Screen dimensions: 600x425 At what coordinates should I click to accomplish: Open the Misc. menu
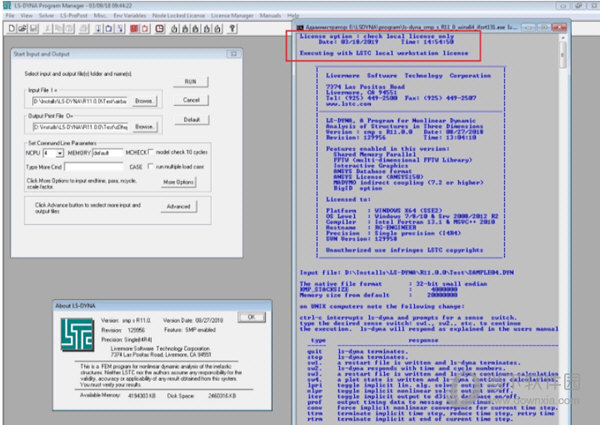(x=100, y=16)
